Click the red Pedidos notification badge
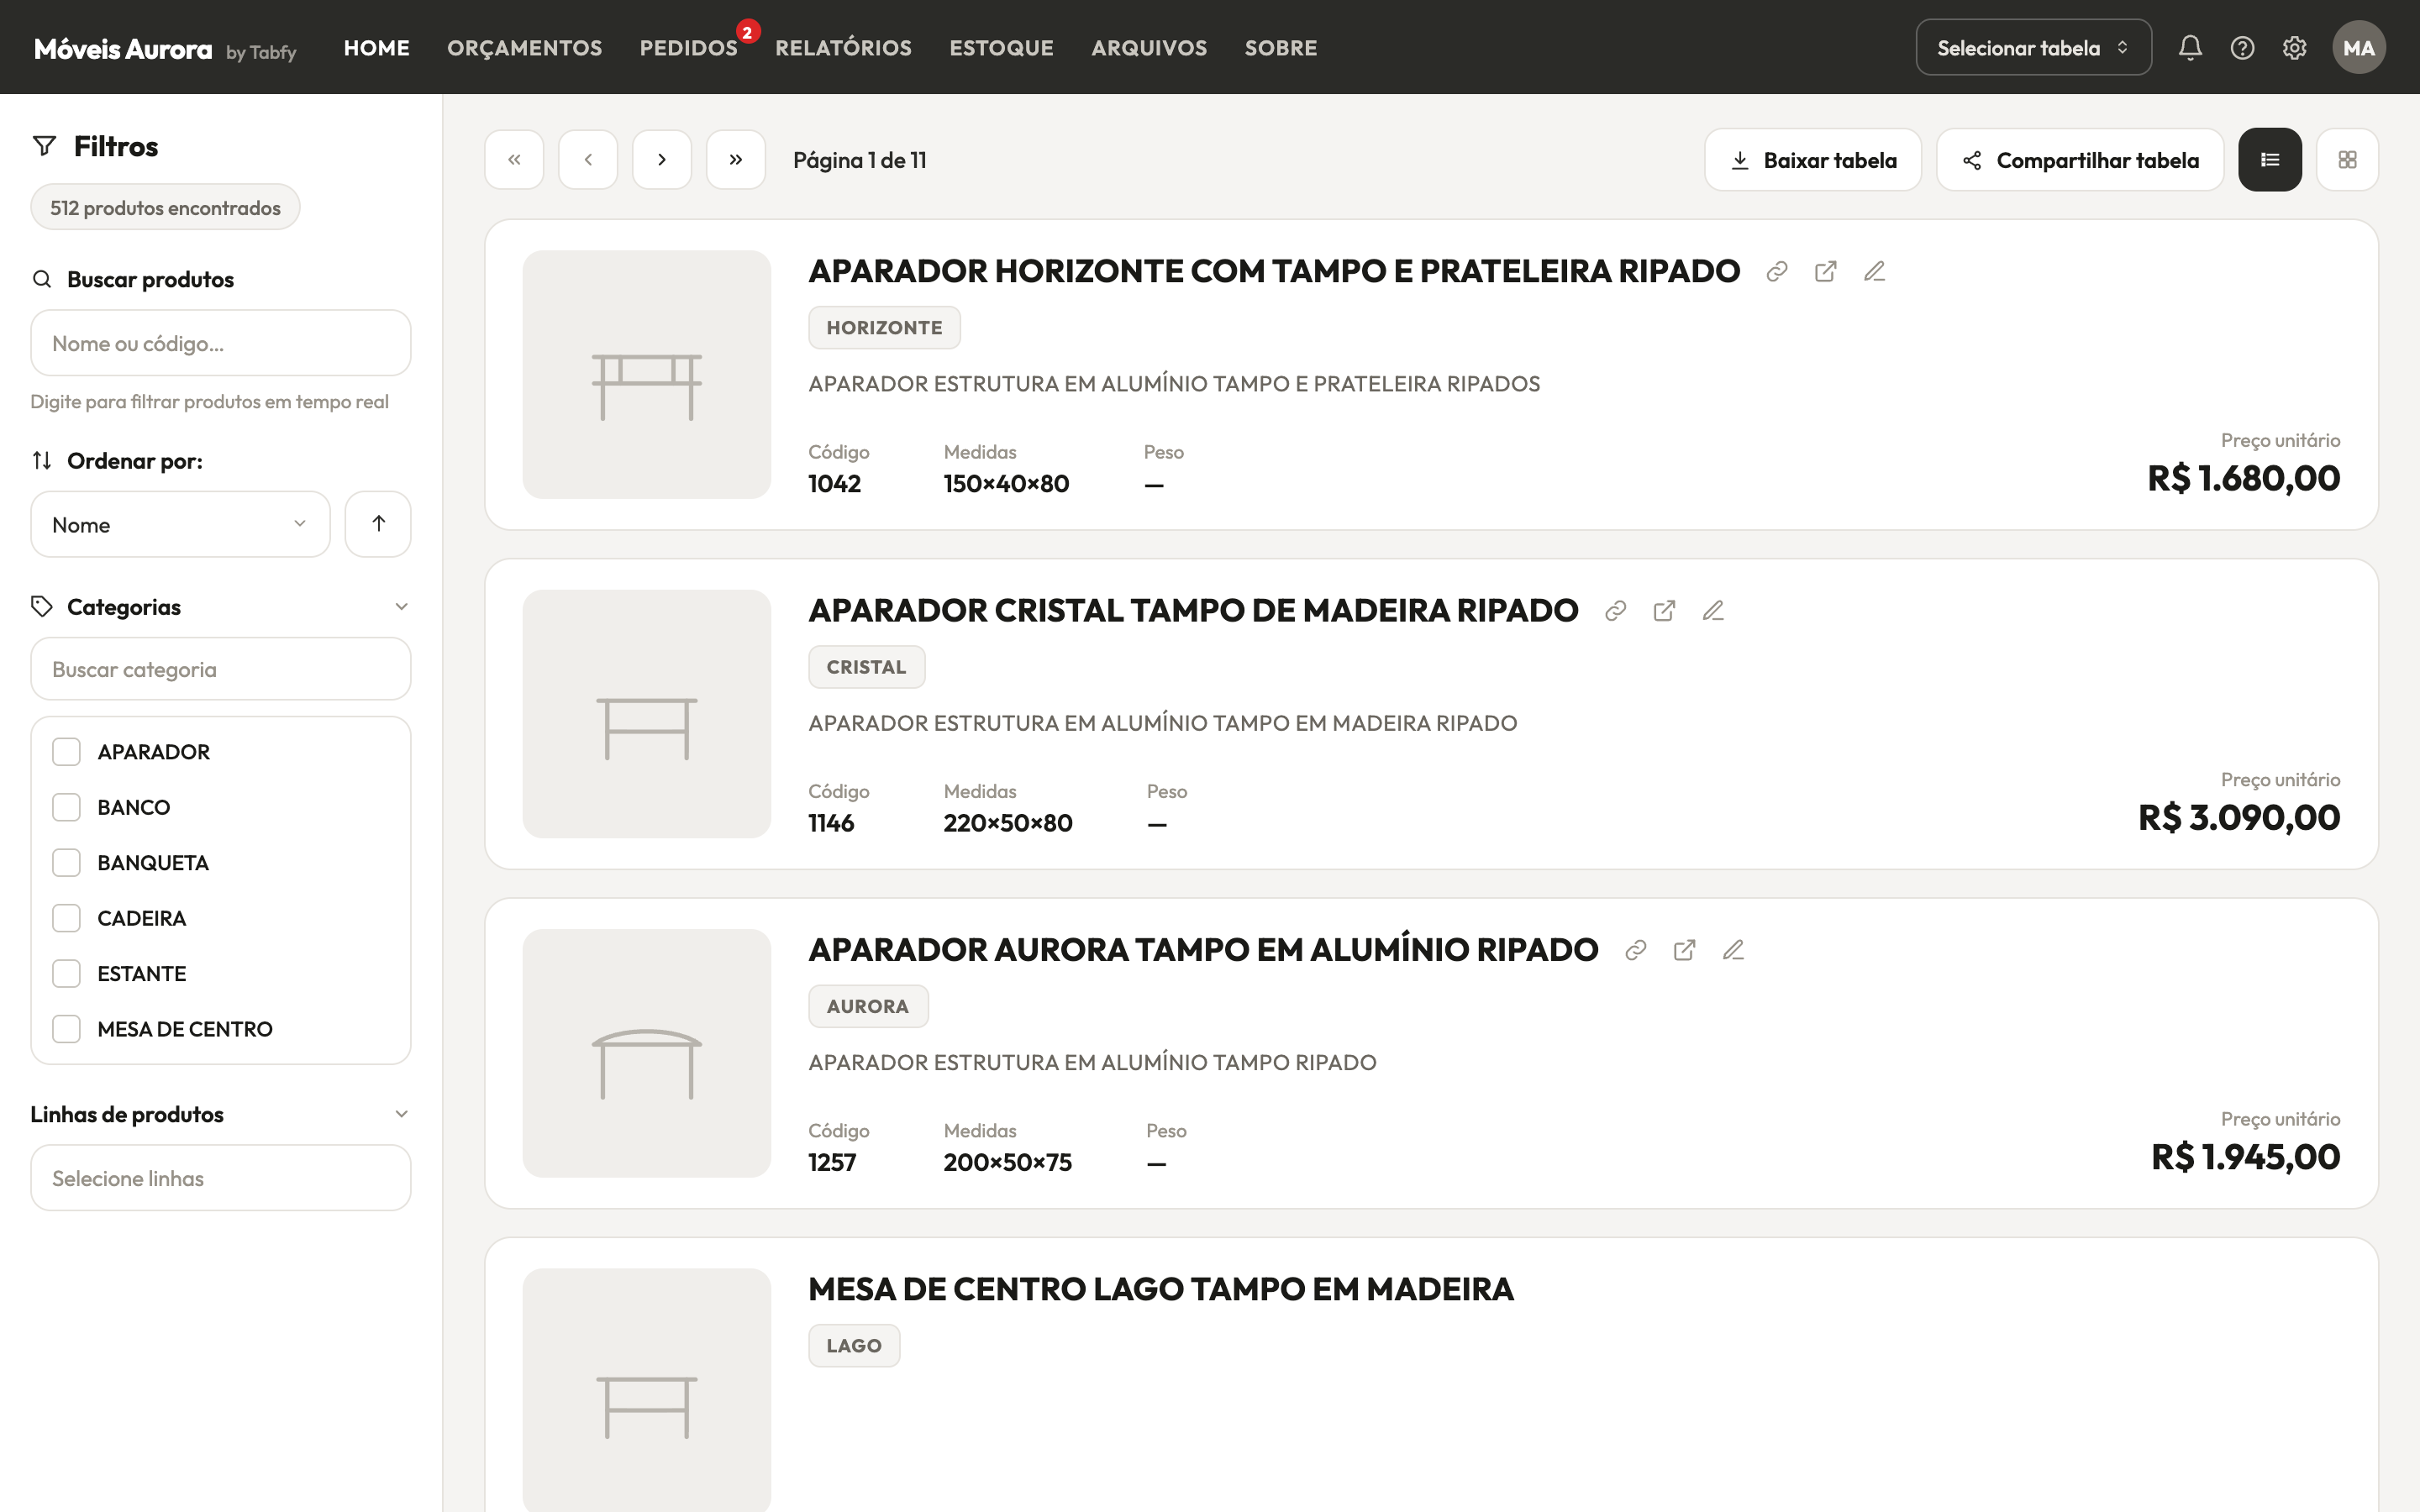Viewport: 2420px width, 1512px height. point(747,33)
